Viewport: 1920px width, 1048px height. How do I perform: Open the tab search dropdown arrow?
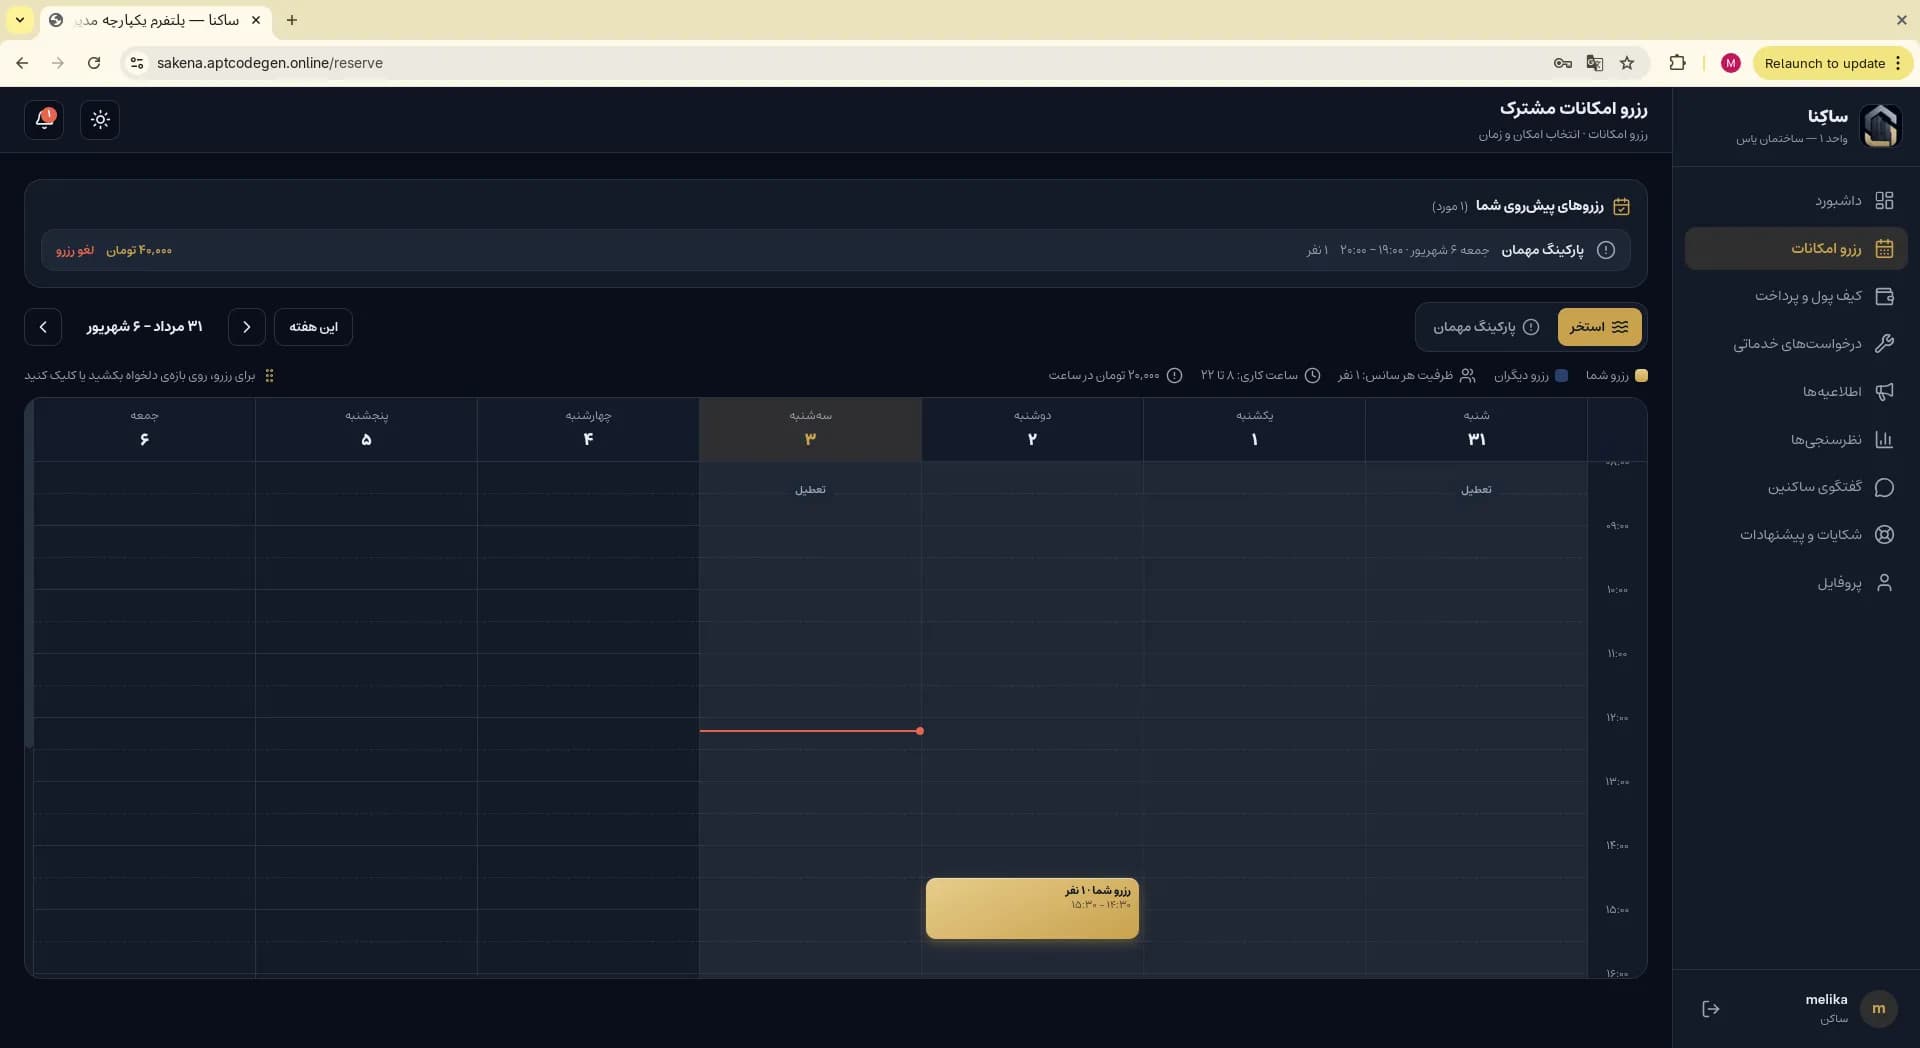pos(19,20)
